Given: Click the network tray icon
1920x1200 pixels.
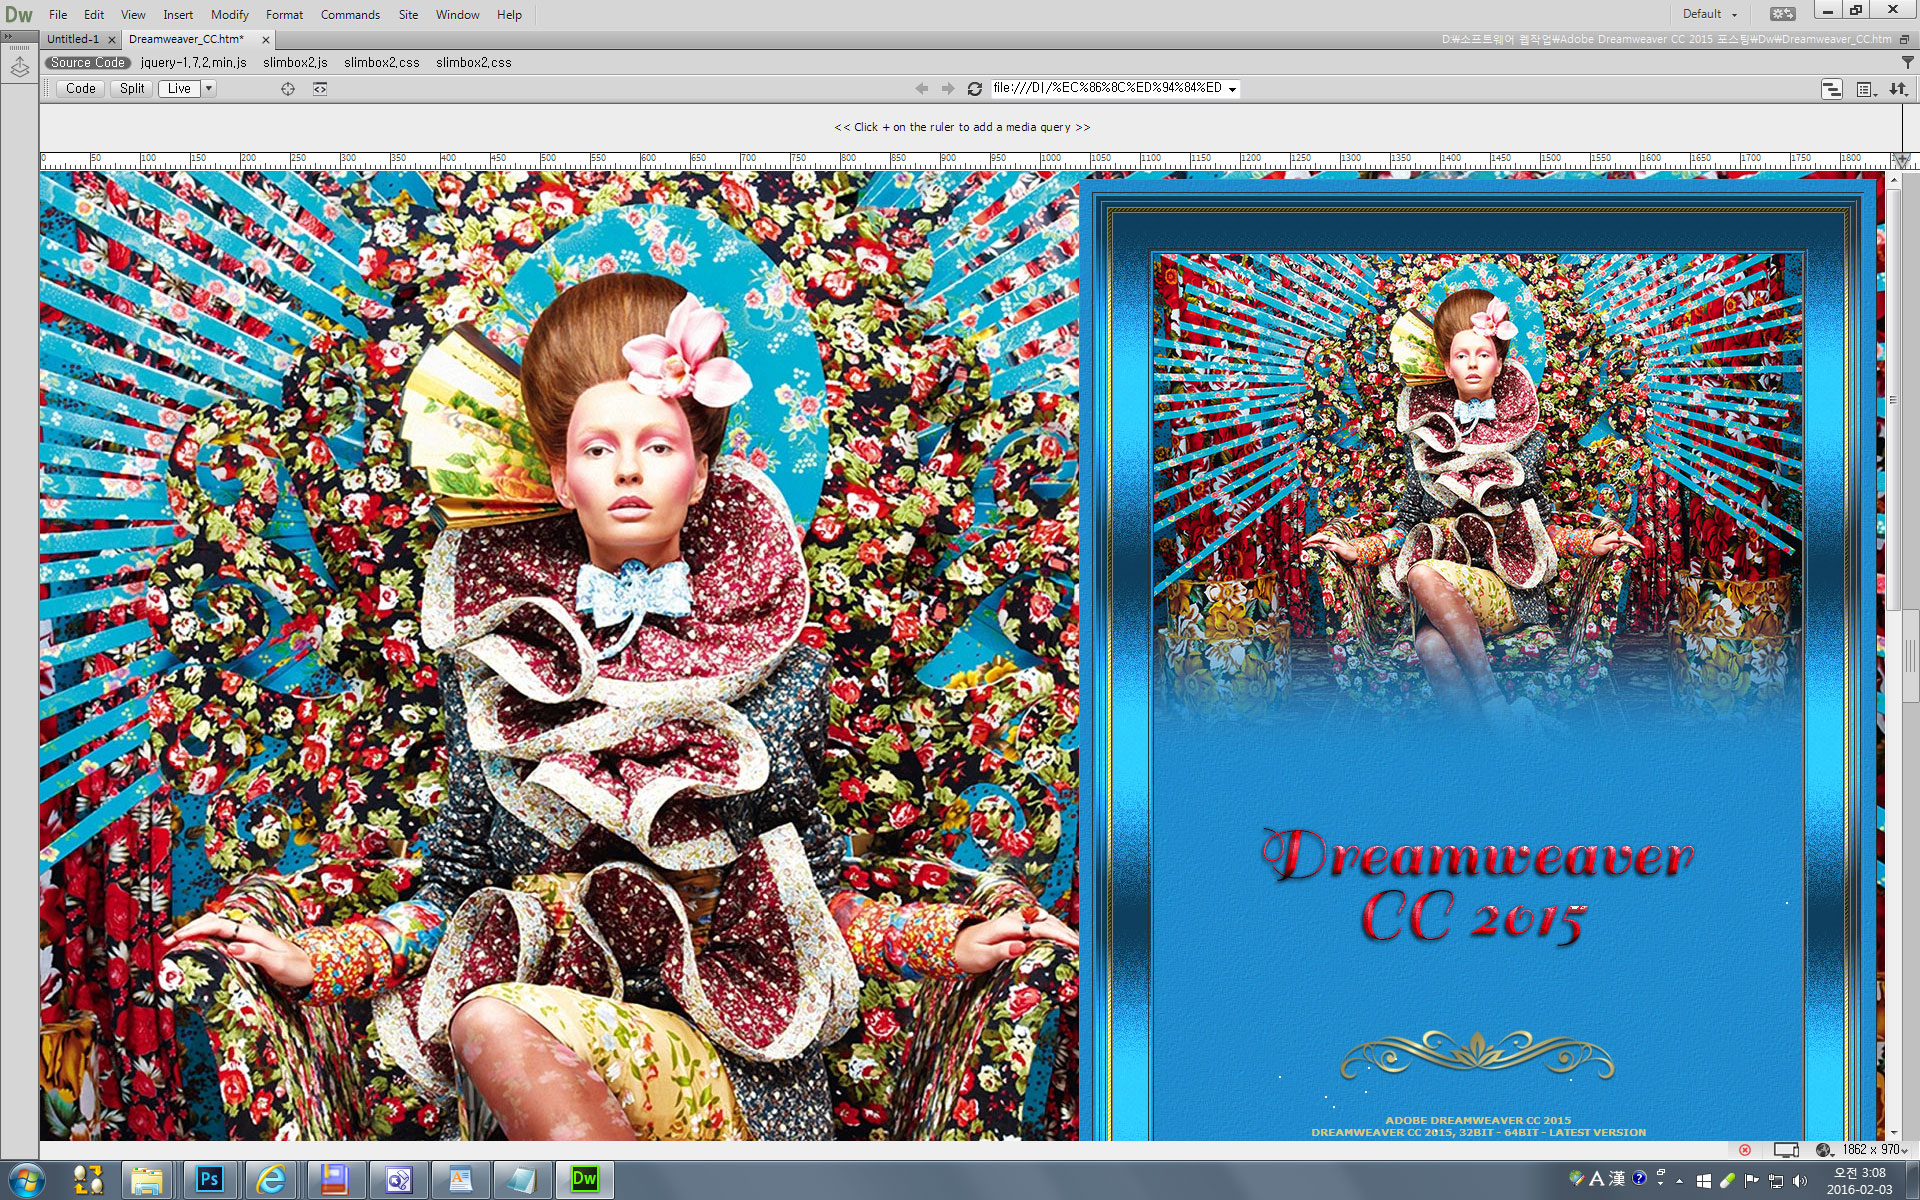Looking at the screenshot, I should [1776, 1181].
